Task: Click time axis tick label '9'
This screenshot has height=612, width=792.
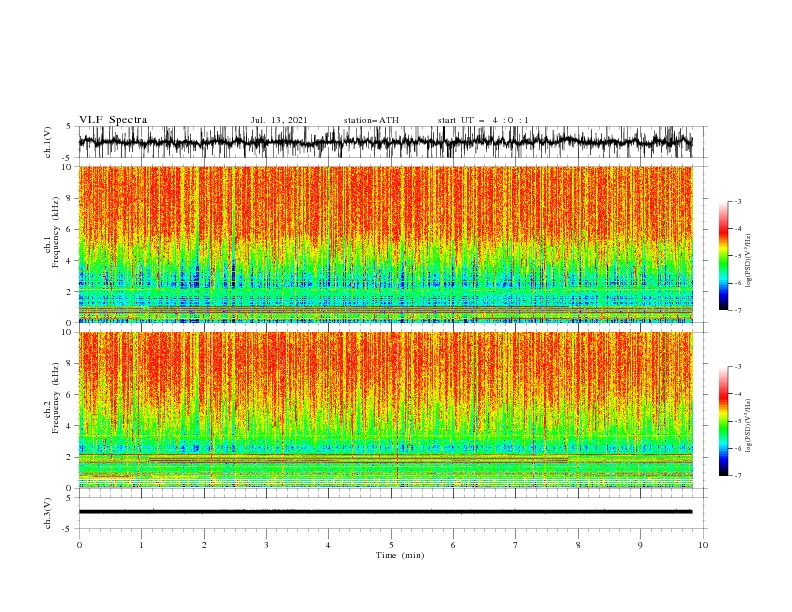Action: (x=640, y=545)
